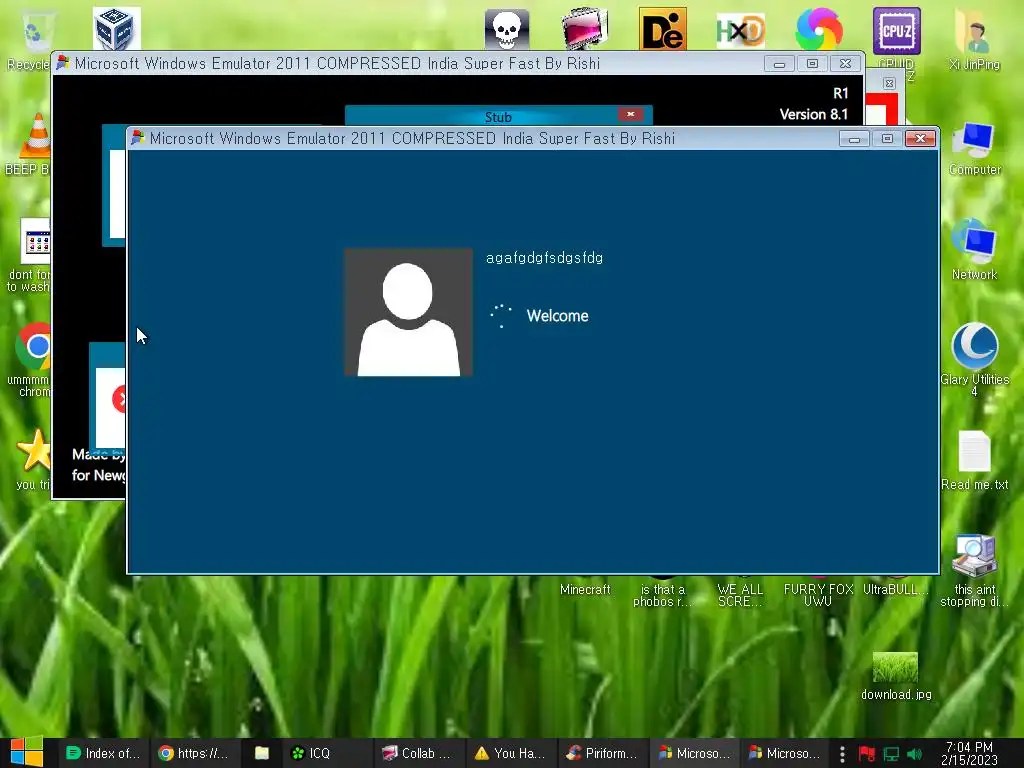Open the file explorer folder taskbar item

click(x=261, y=753)
